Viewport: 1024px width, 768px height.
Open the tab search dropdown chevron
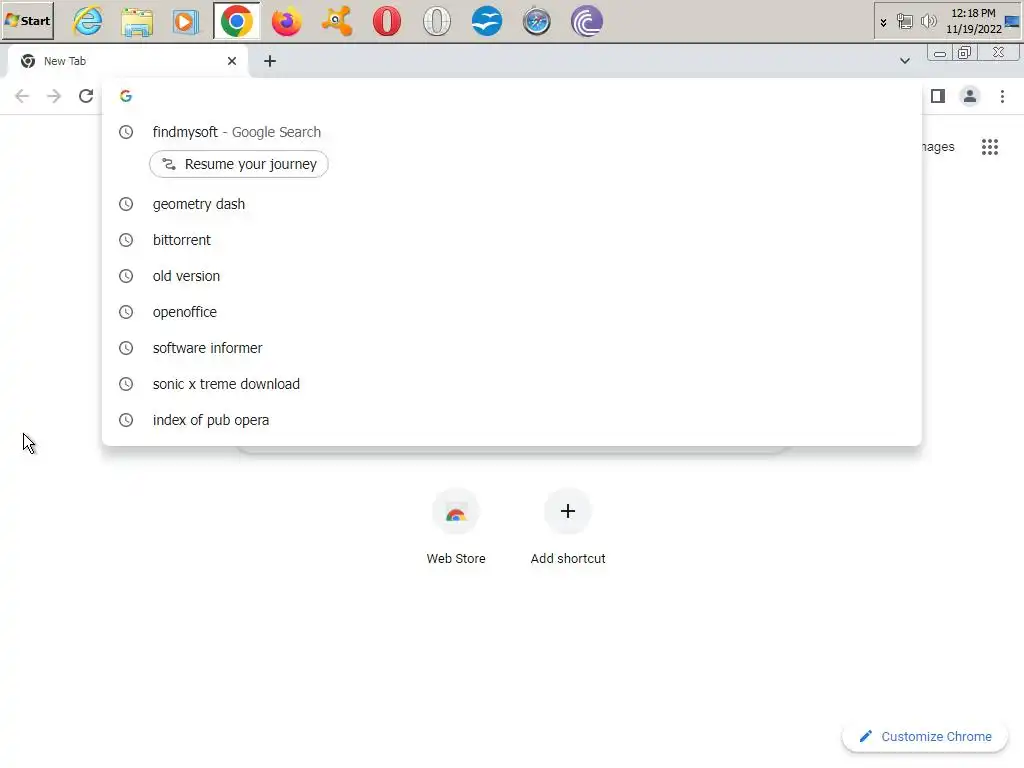pyautogui.click(x=904, y=61)
